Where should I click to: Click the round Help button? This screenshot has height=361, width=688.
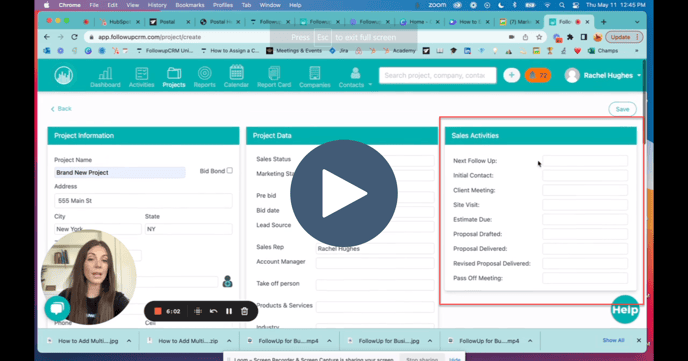(x=625, y=310)
